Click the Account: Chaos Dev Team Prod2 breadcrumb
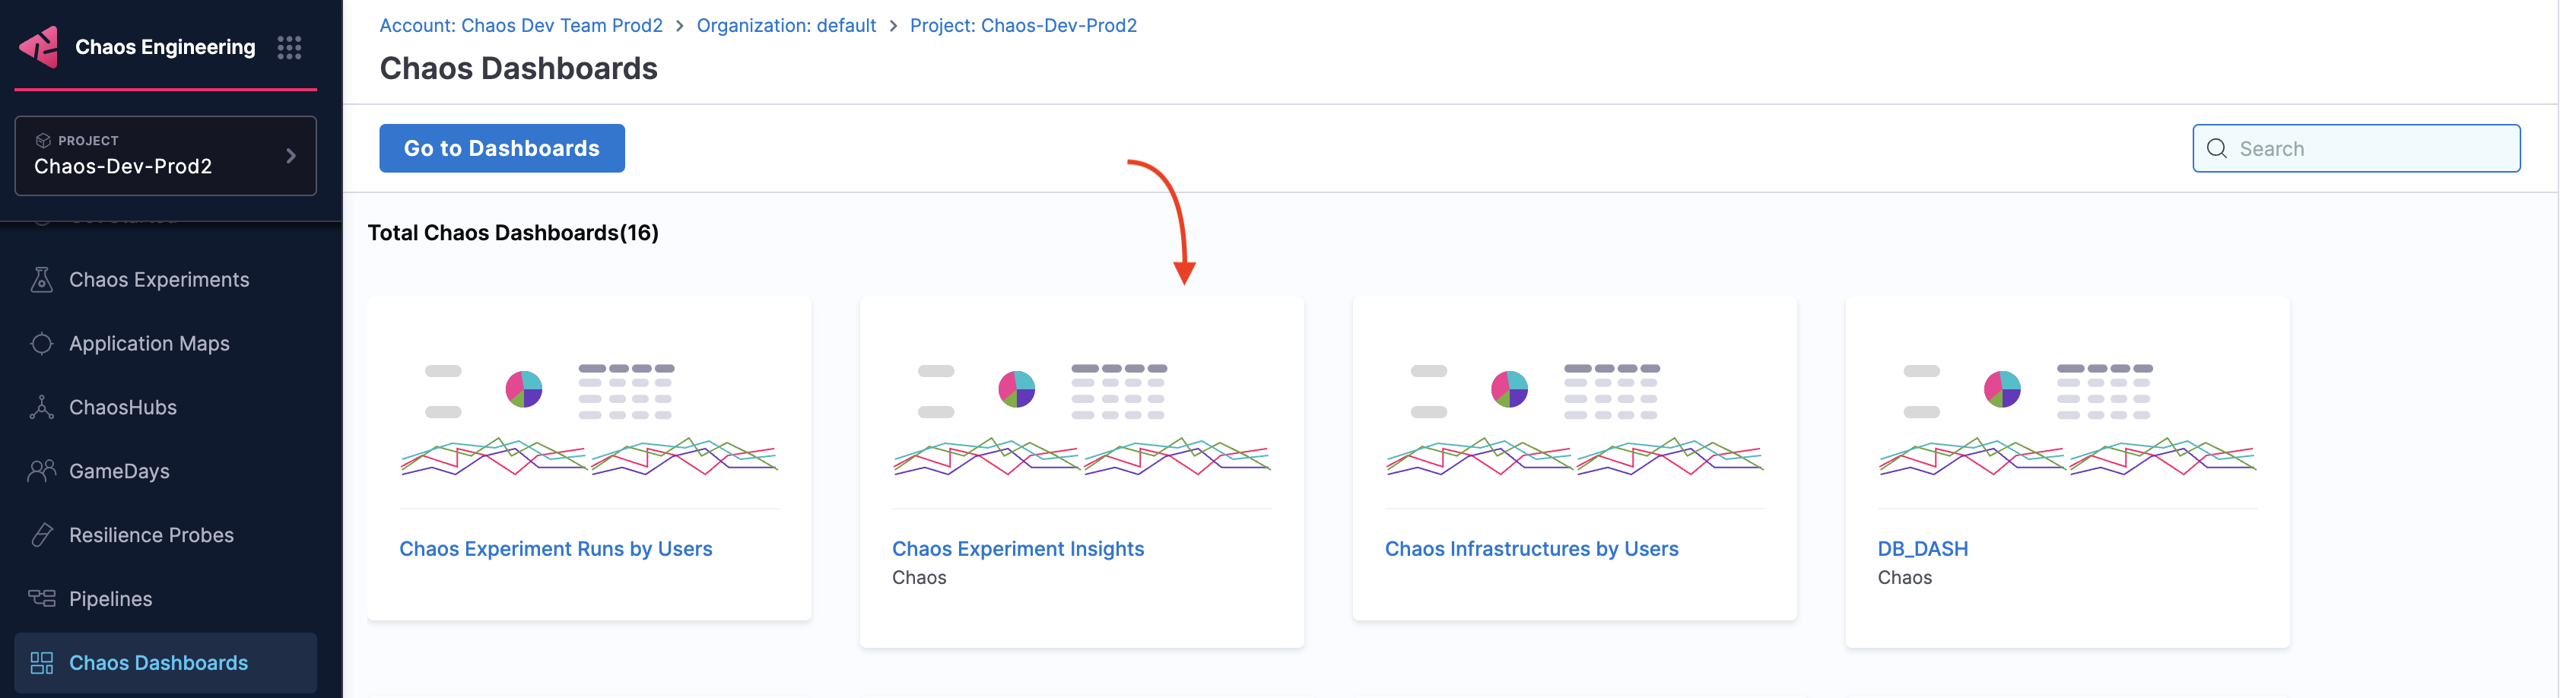2576x698 pixels. coord(521,26)
